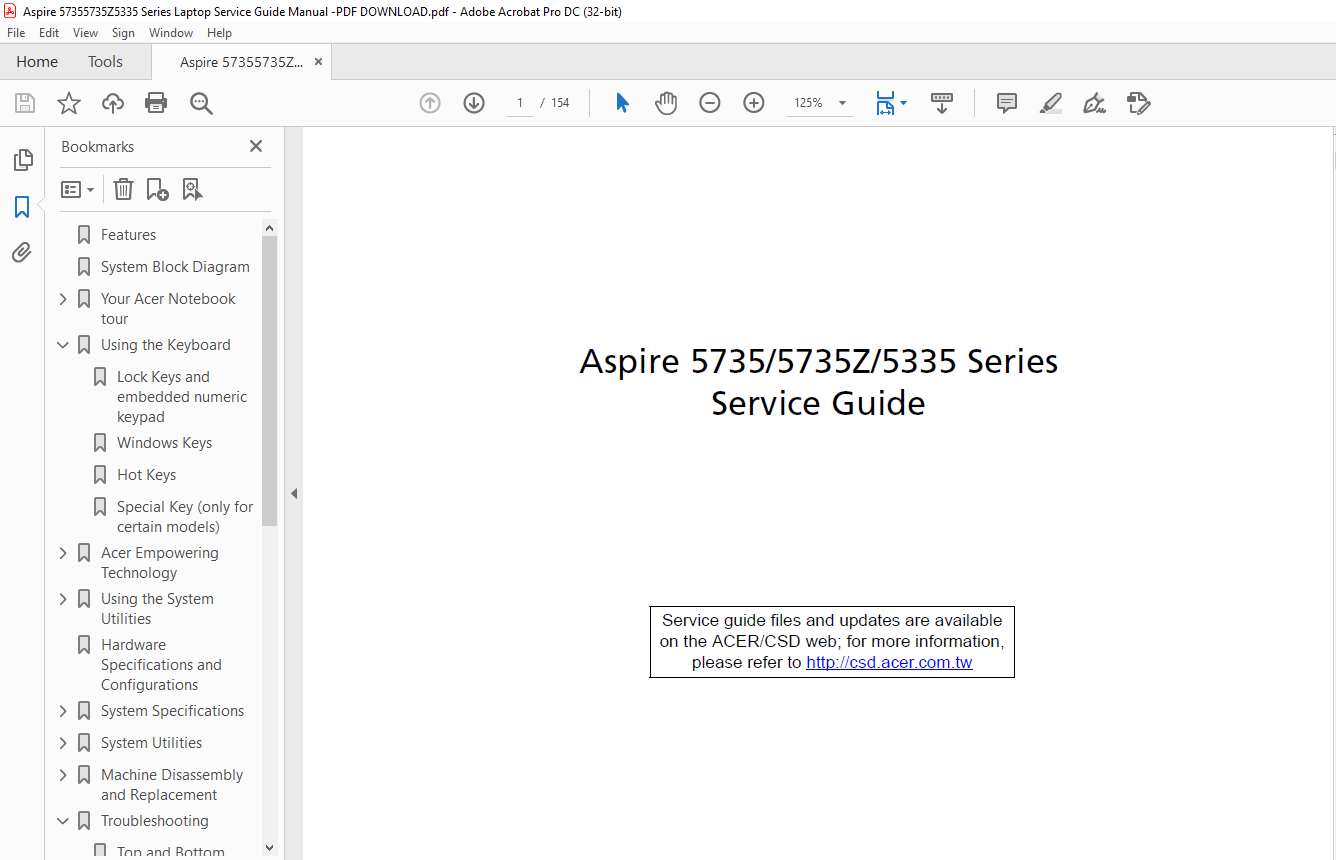The image size is (1336, 860).
Task: Click the page number input field
Action: click(x=520, y=103)
